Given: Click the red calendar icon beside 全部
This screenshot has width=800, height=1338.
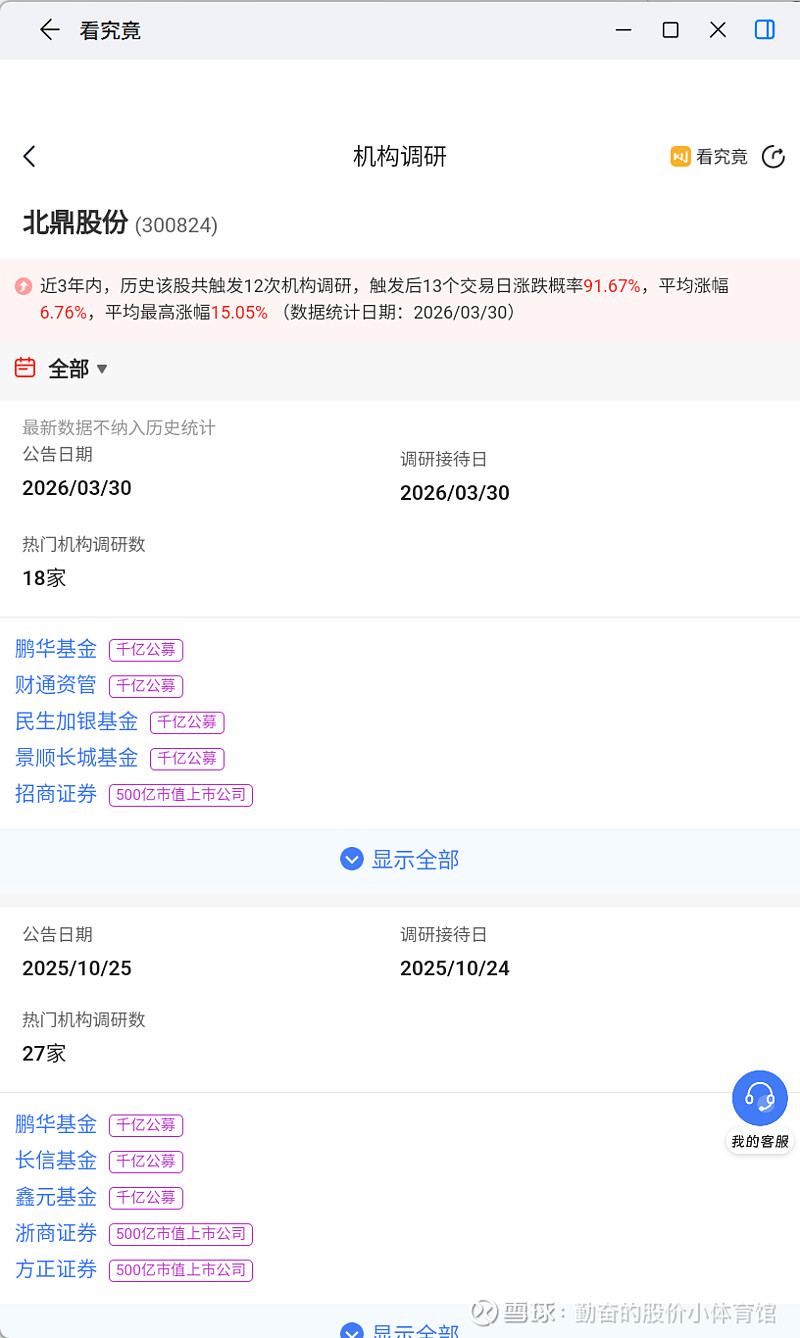Looking at the screenshot, I should point(25,368).
